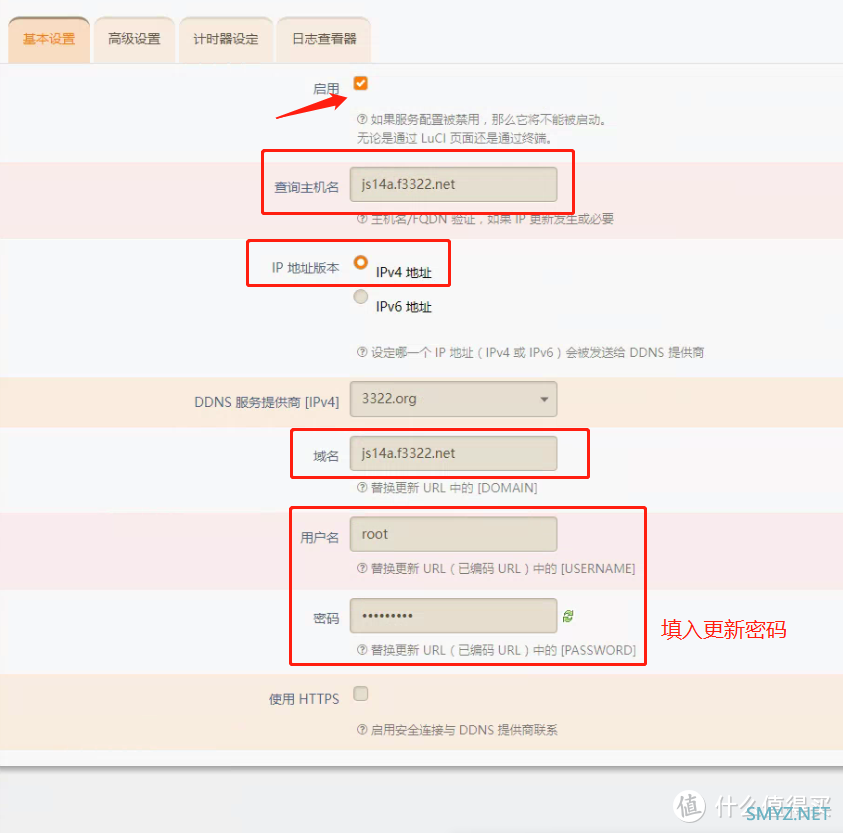The image size is (843, 833).
Task: Click the help icon before 设定哪一个 IP 地址
Action: click(362, 352)
